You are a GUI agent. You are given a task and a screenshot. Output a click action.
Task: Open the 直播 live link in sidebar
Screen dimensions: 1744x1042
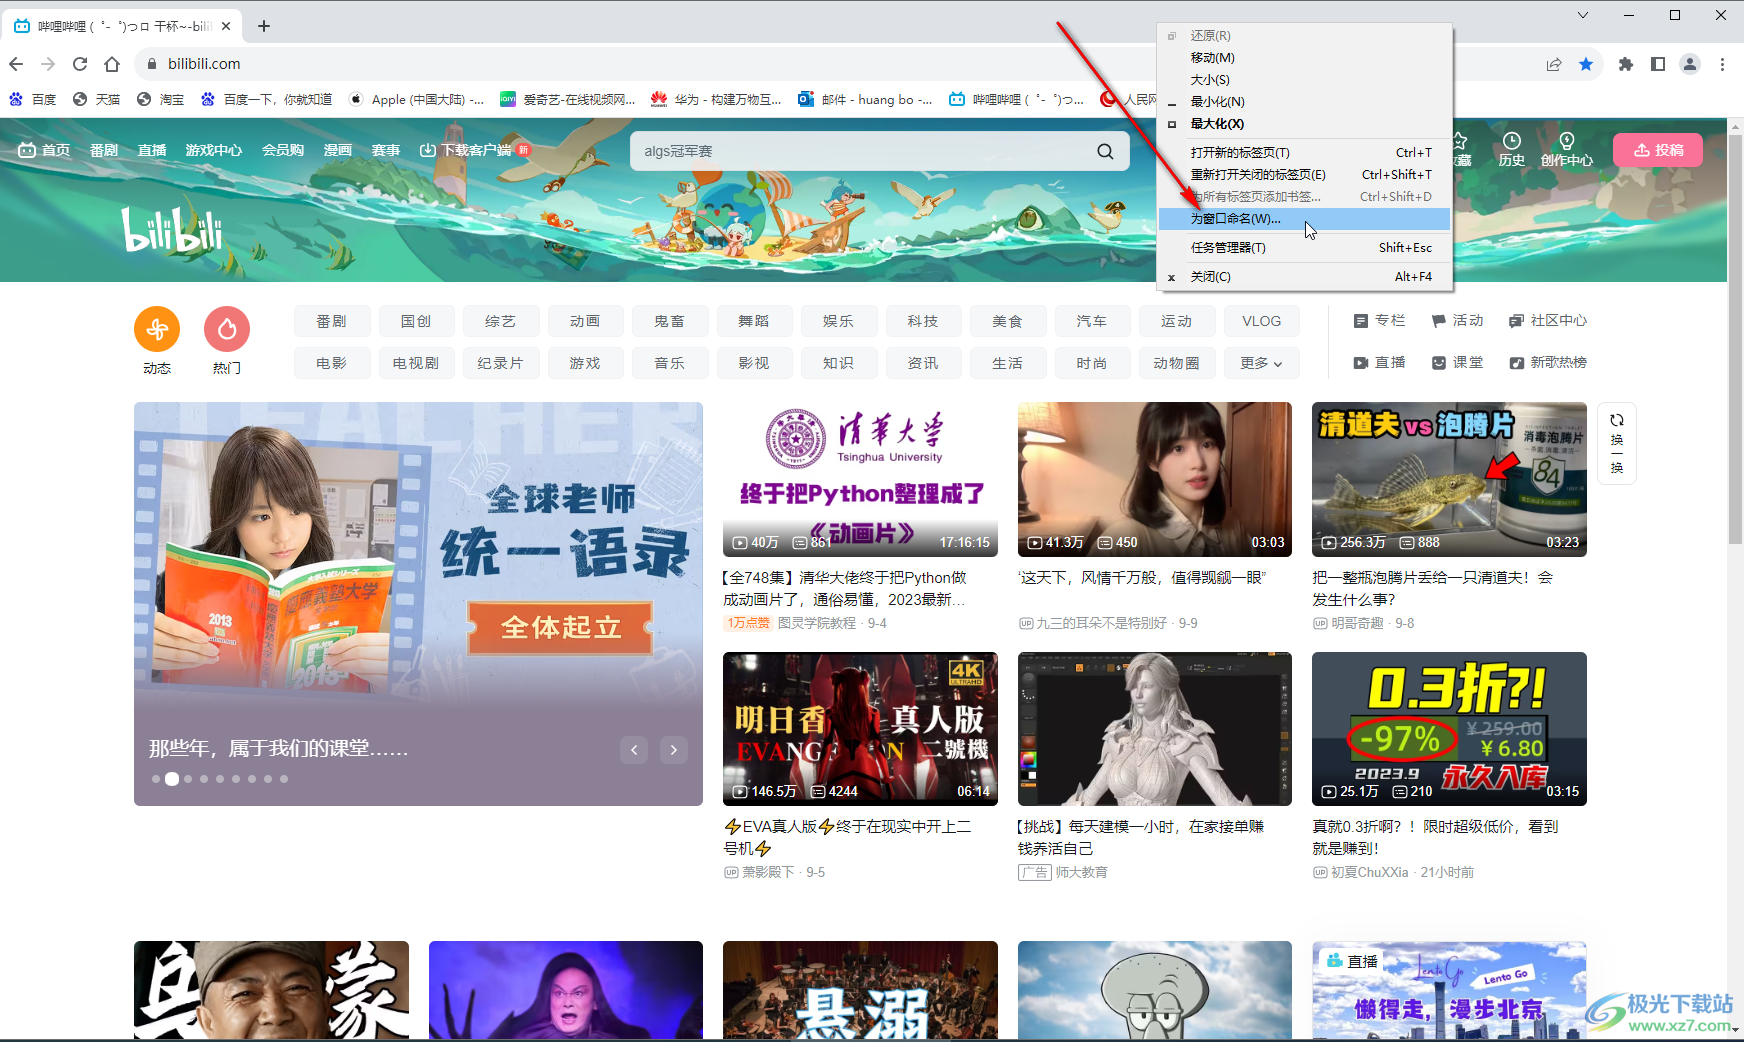[1380, 363]
